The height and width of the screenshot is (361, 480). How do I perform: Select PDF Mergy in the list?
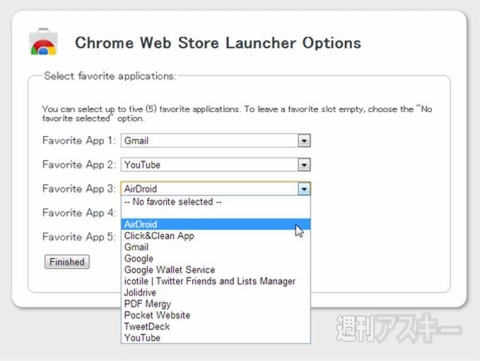click(216, 304)
